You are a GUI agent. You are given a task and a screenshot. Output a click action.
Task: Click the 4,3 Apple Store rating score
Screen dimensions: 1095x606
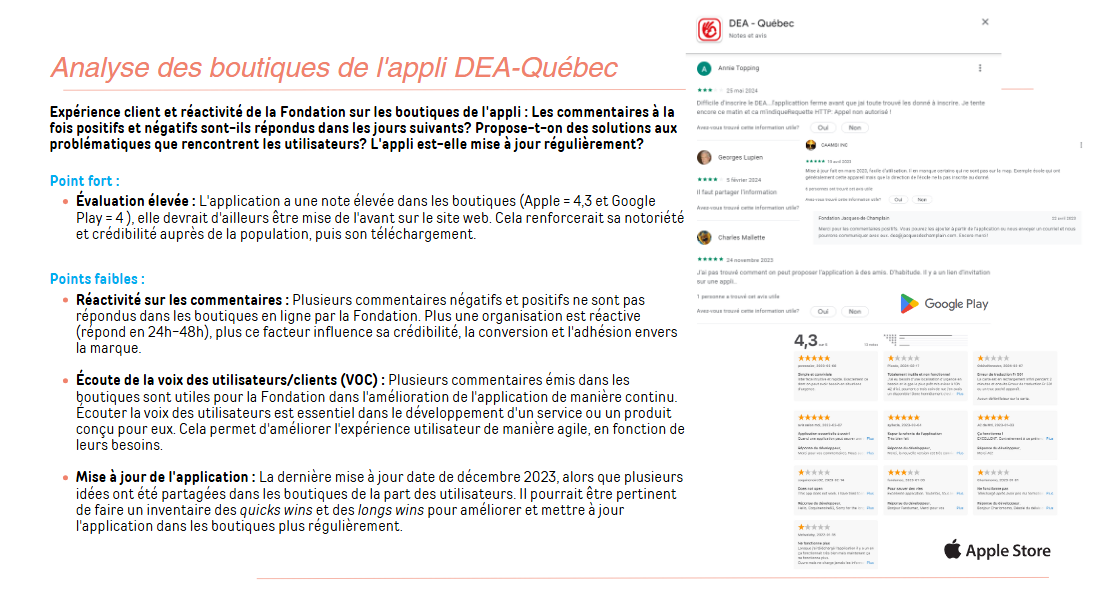[x=806, y=340]
